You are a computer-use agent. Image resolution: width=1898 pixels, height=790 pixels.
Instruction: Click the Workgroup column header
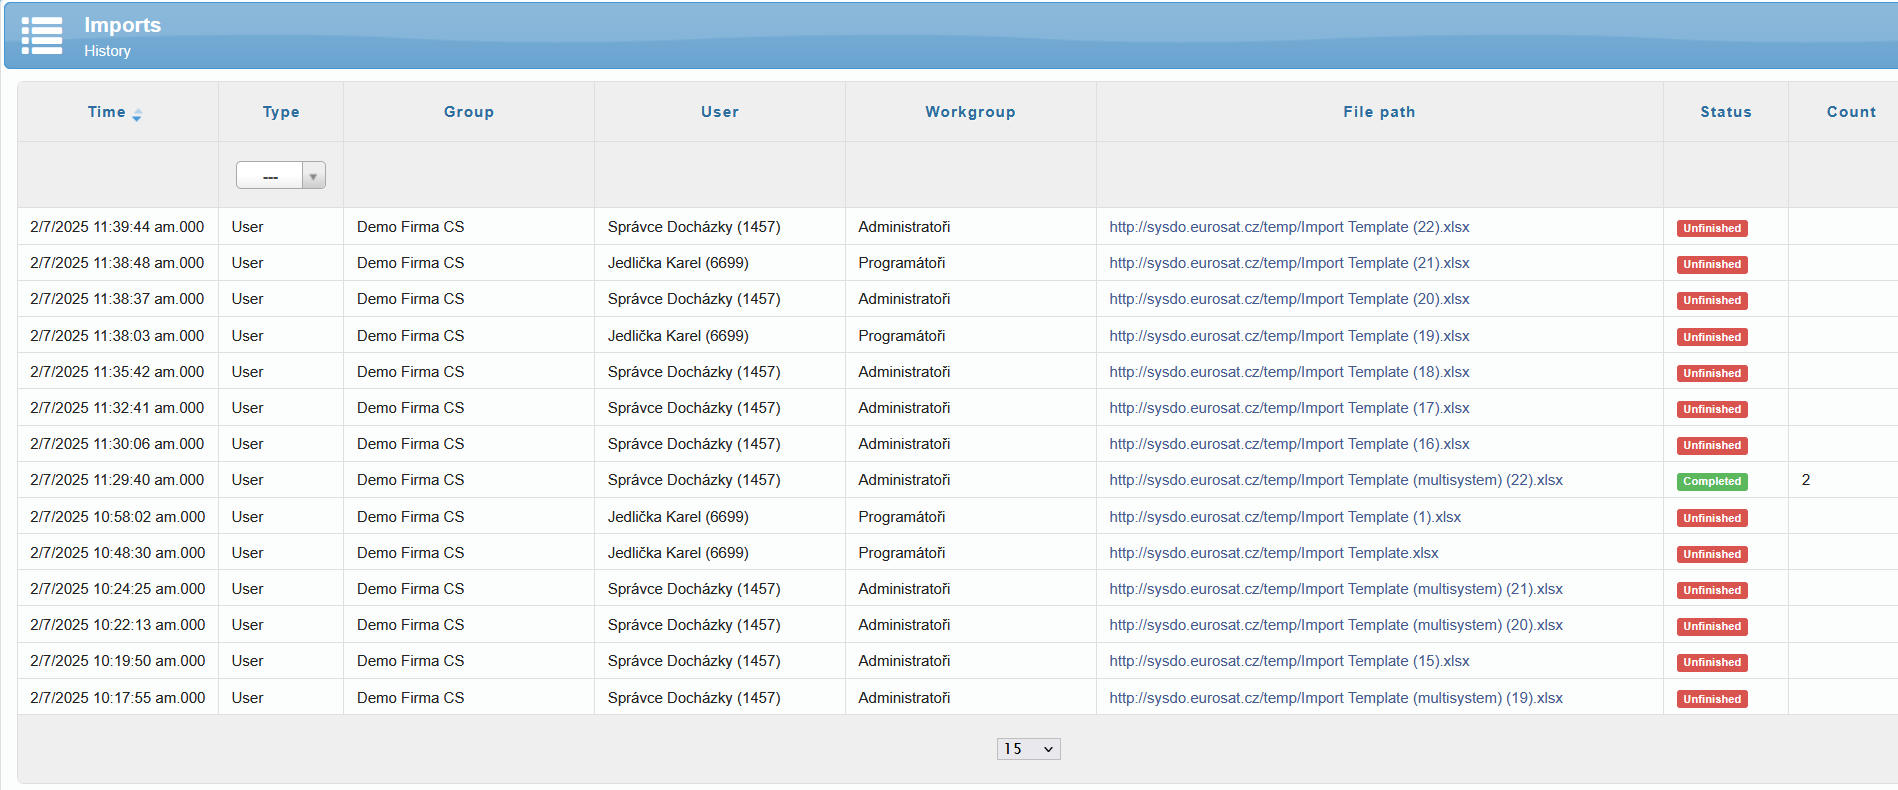(970, 112)
